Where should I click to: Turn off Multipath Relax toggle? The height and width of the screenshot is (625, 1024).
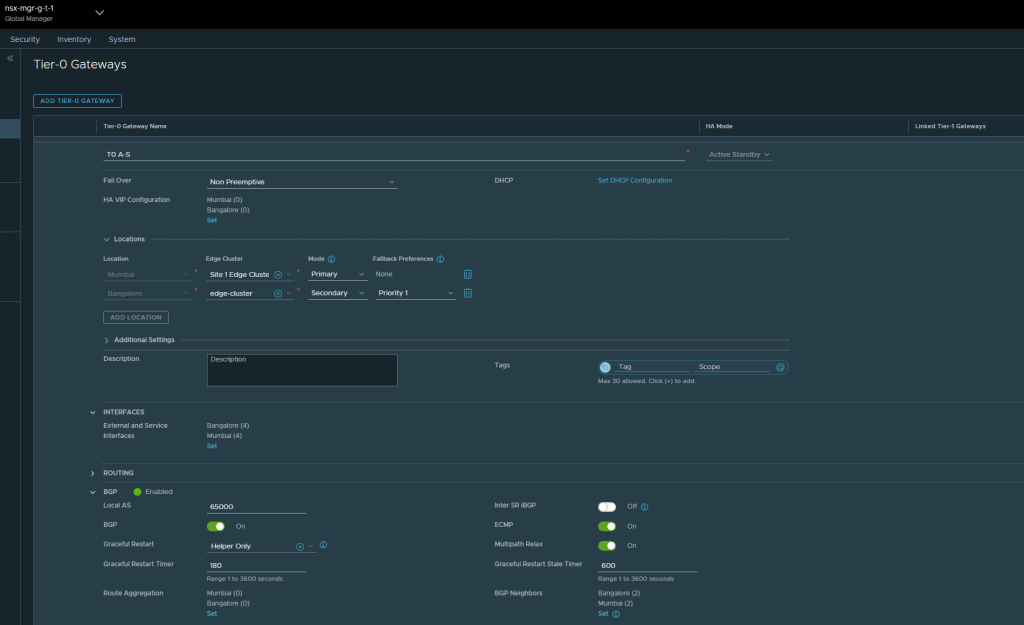pos(607,546)
